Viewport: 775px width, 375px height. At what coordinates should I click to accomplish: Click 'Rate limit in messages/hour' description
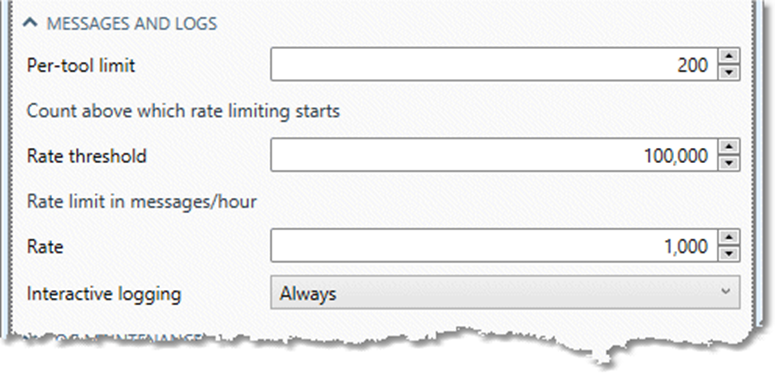[141, 202]
